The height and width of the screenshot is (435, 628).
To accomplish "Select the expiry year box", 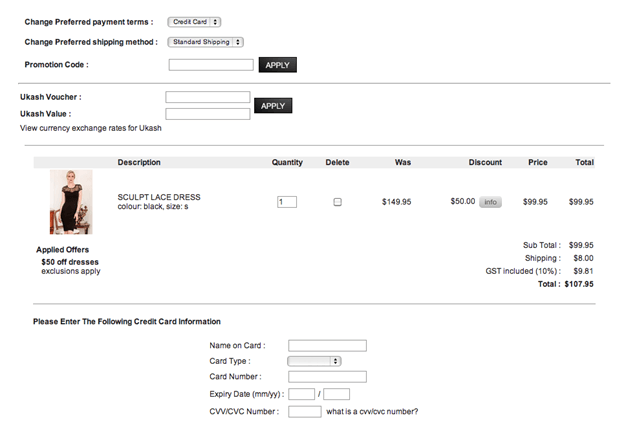I will tap(336, 394).
